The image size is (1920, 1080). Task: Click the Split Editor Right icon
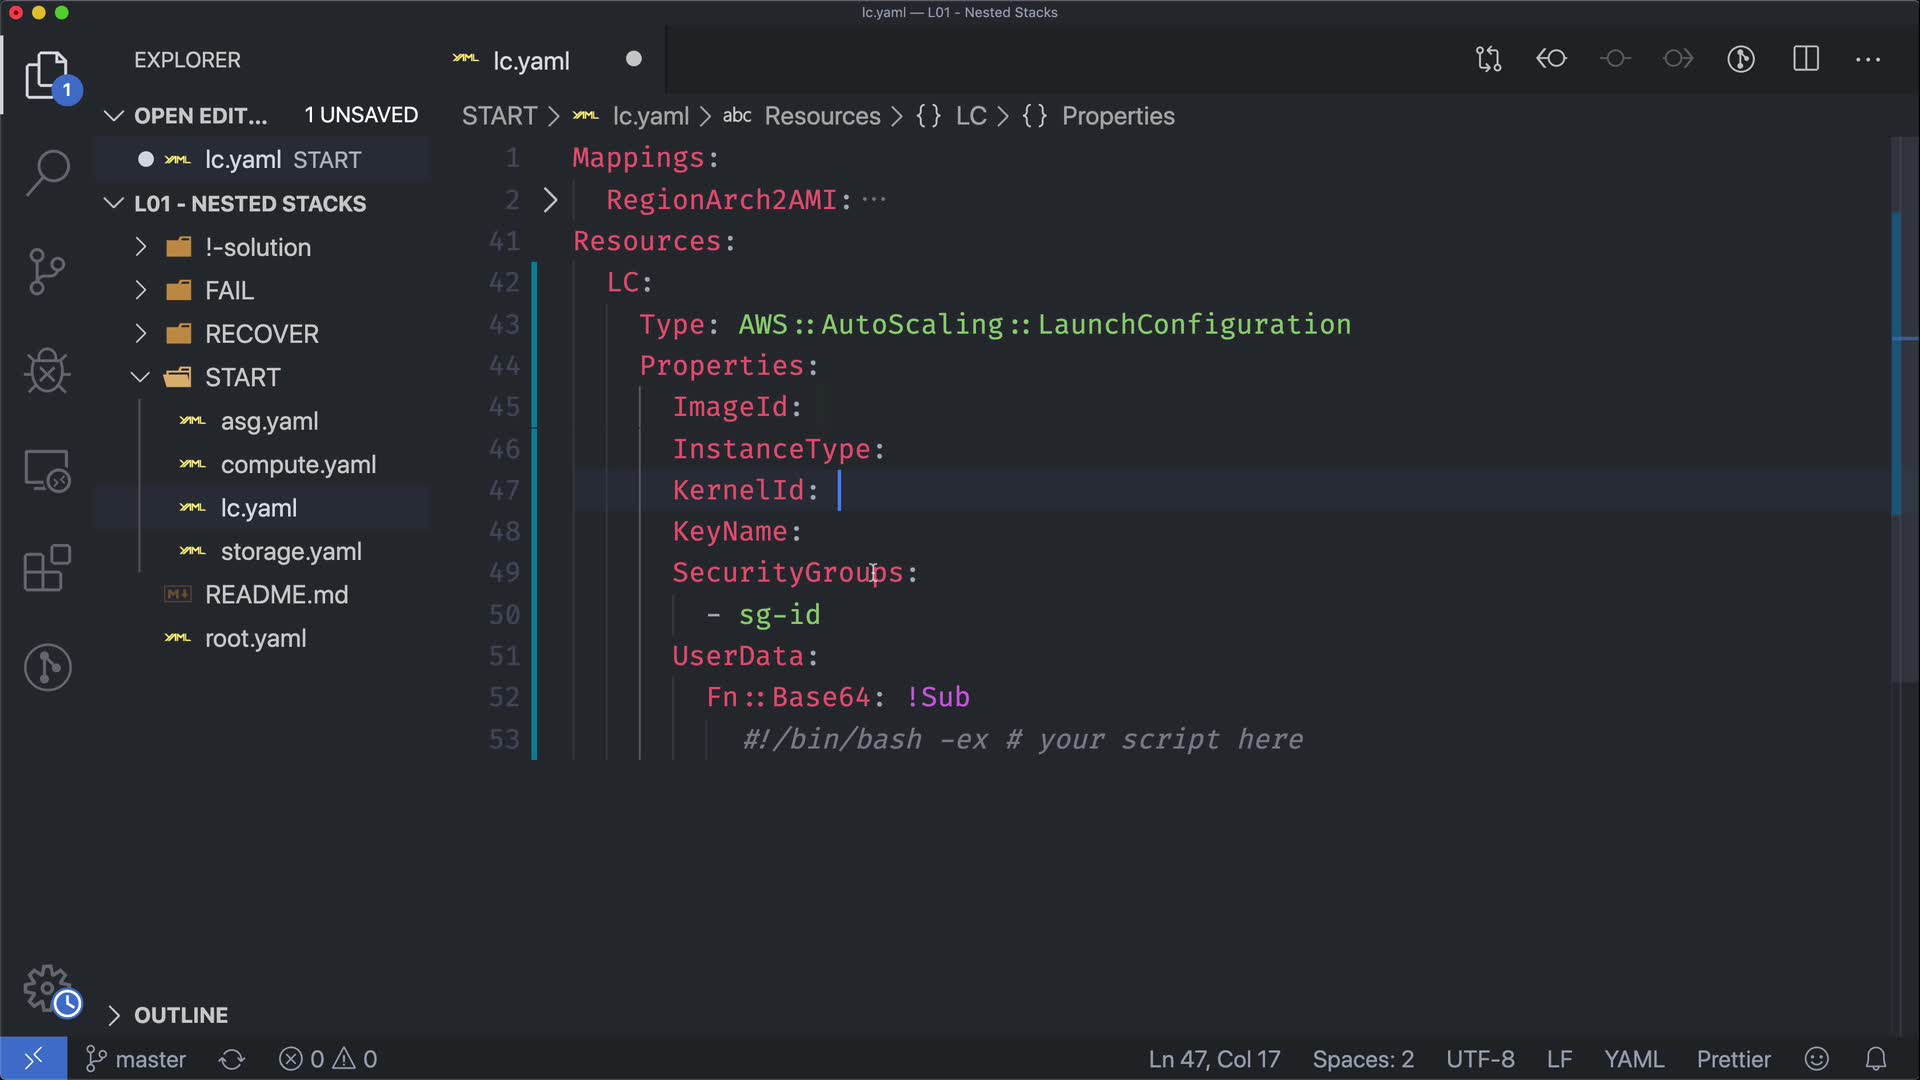[1805, 59]
